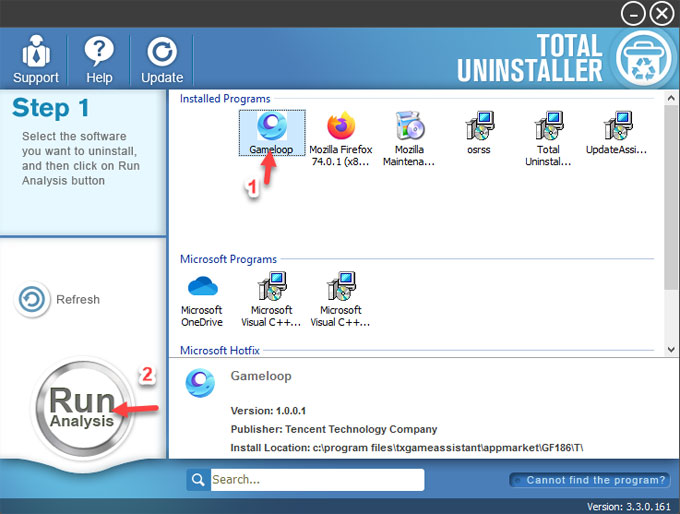Open the Support section
The image size is (680, 514).
[x=36, y=59]
